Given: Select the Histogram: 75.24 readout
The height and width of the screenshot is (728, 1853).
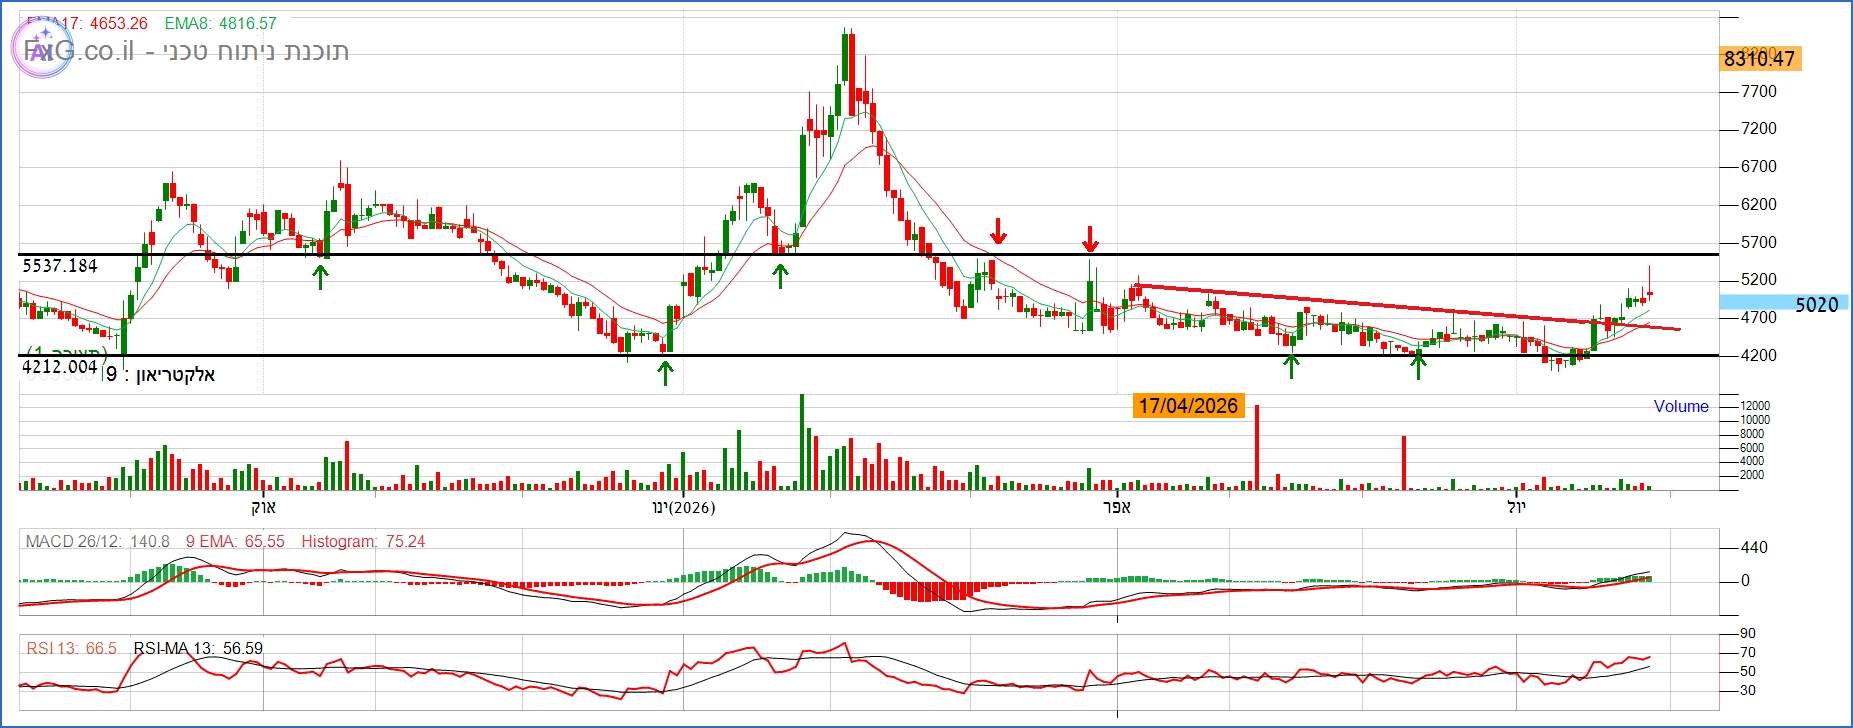Looking at the screenshot, I should [363, 542].
